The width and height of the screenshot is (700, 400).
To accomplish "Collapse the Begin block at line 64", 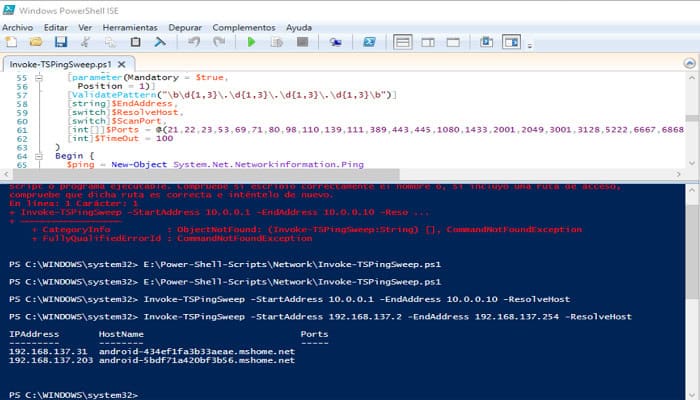I will click(x=39, y=156).
